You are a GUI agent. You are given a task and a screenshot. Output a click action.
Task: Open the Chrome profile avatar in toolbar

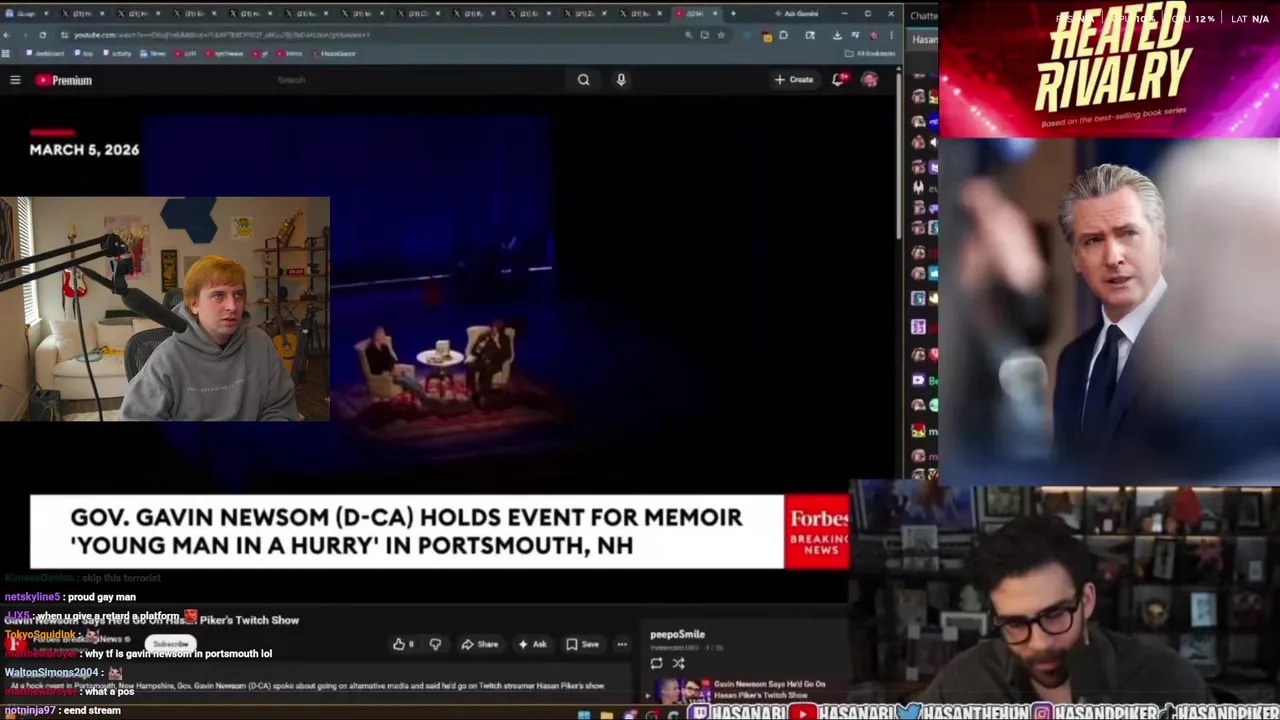(x=873, y=35)
